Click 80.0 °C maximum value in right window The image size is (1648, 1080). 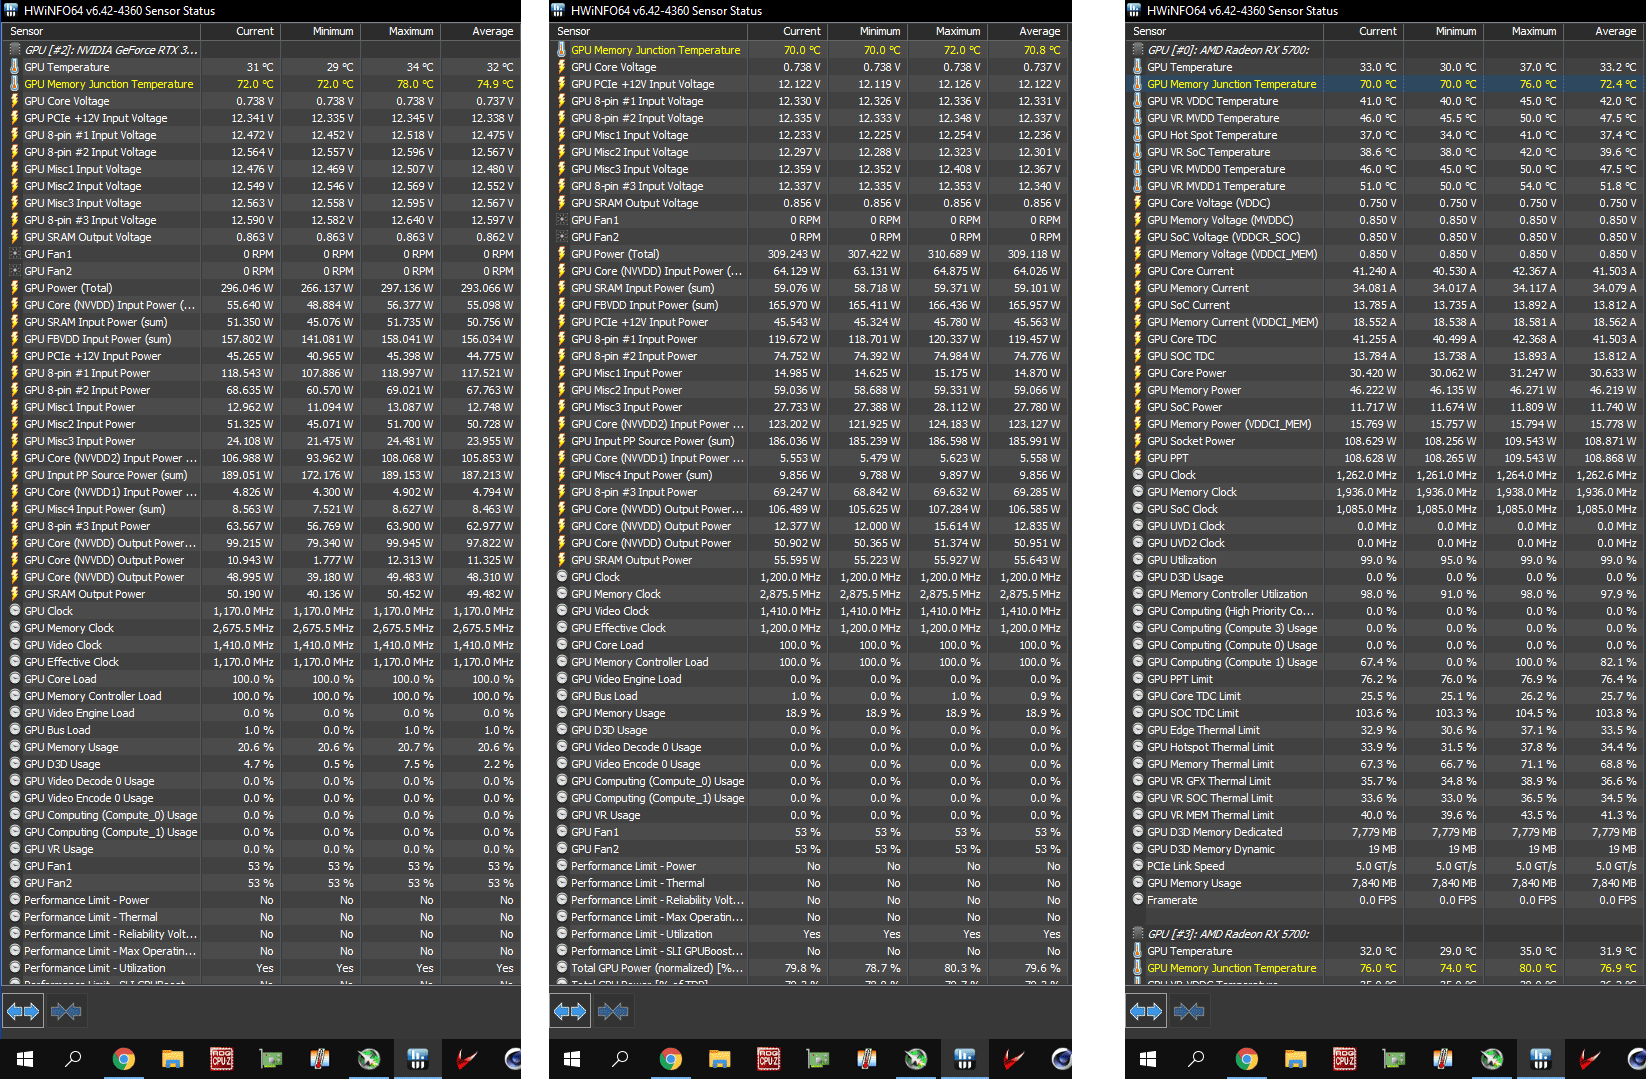click(x=1538, y=968)
